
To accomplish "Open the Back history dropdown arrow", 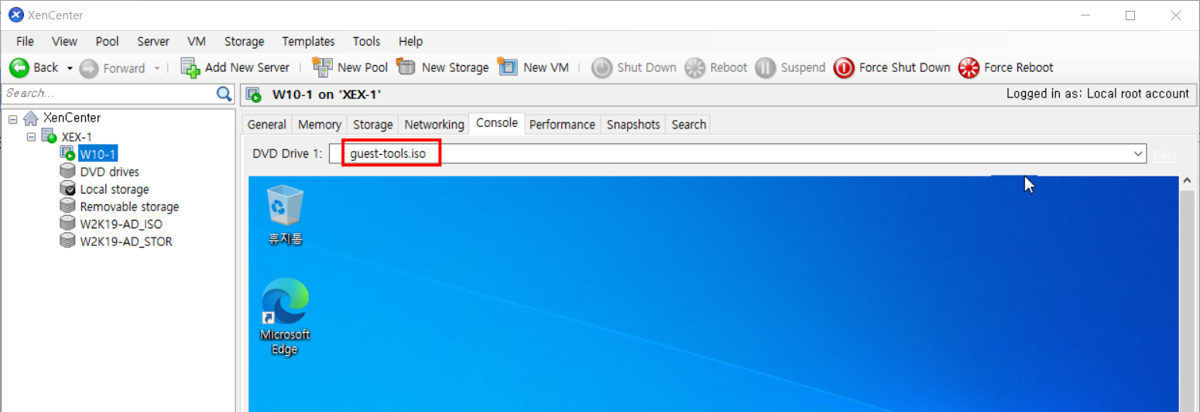I will pyautogui.click(x=69, y=68).
